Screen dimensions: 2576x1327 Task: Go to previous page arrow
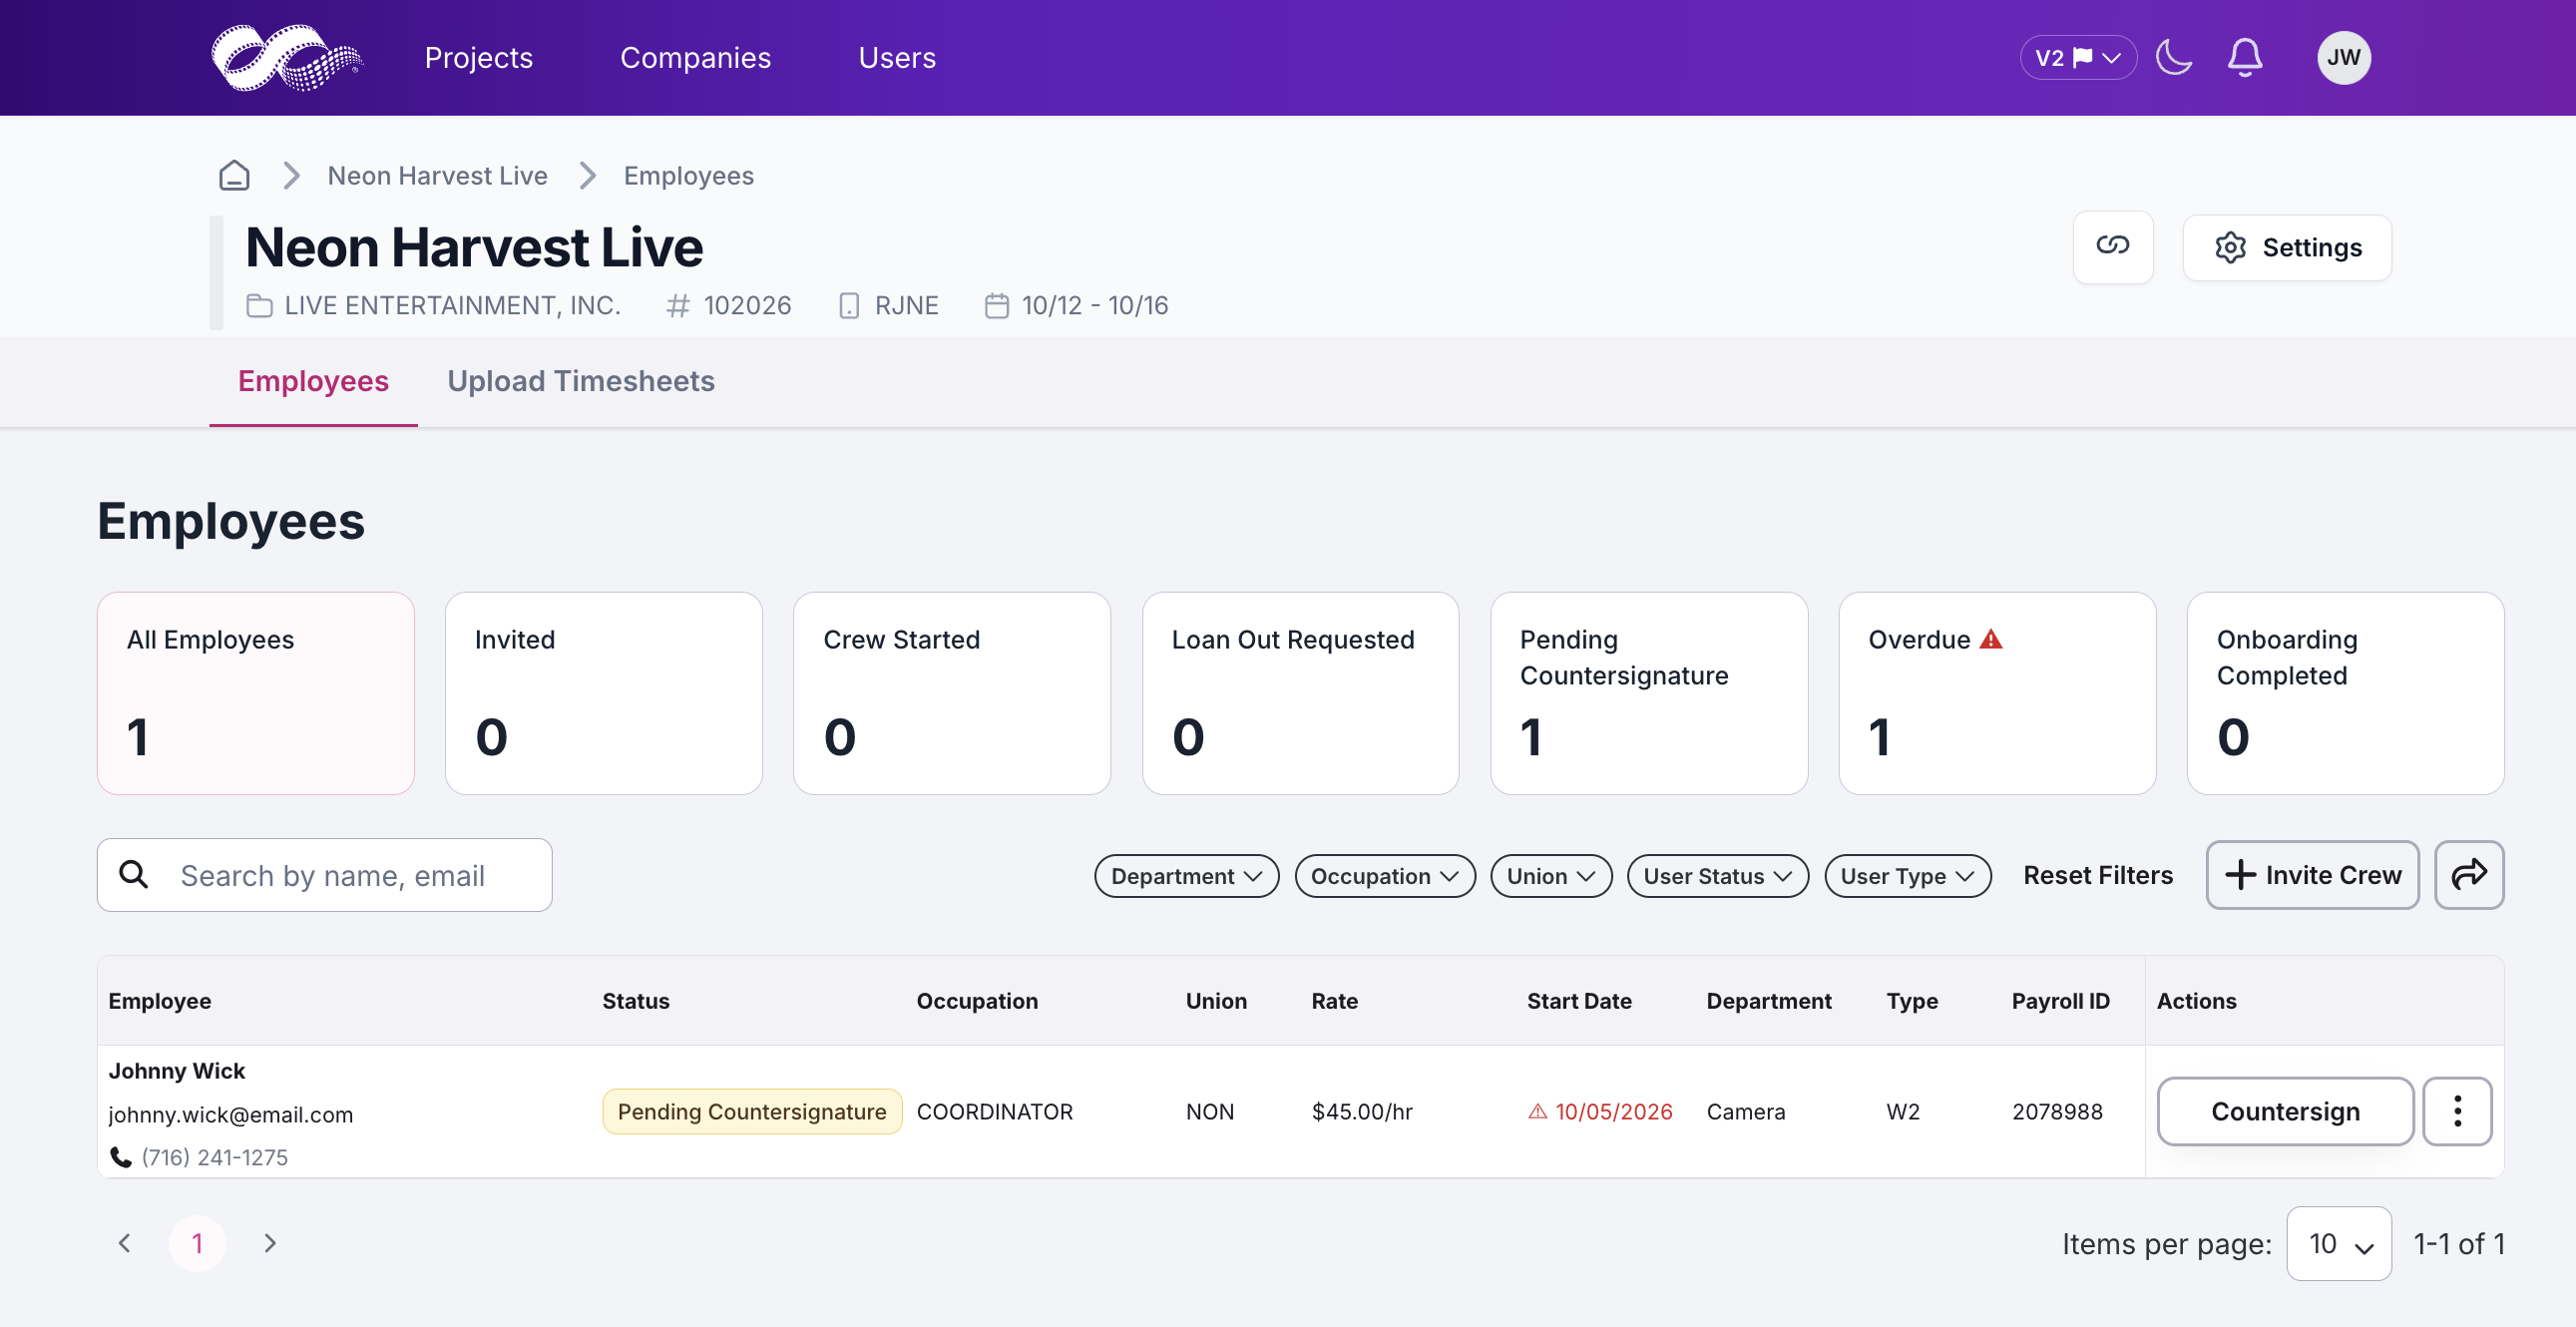(124, 1243)
